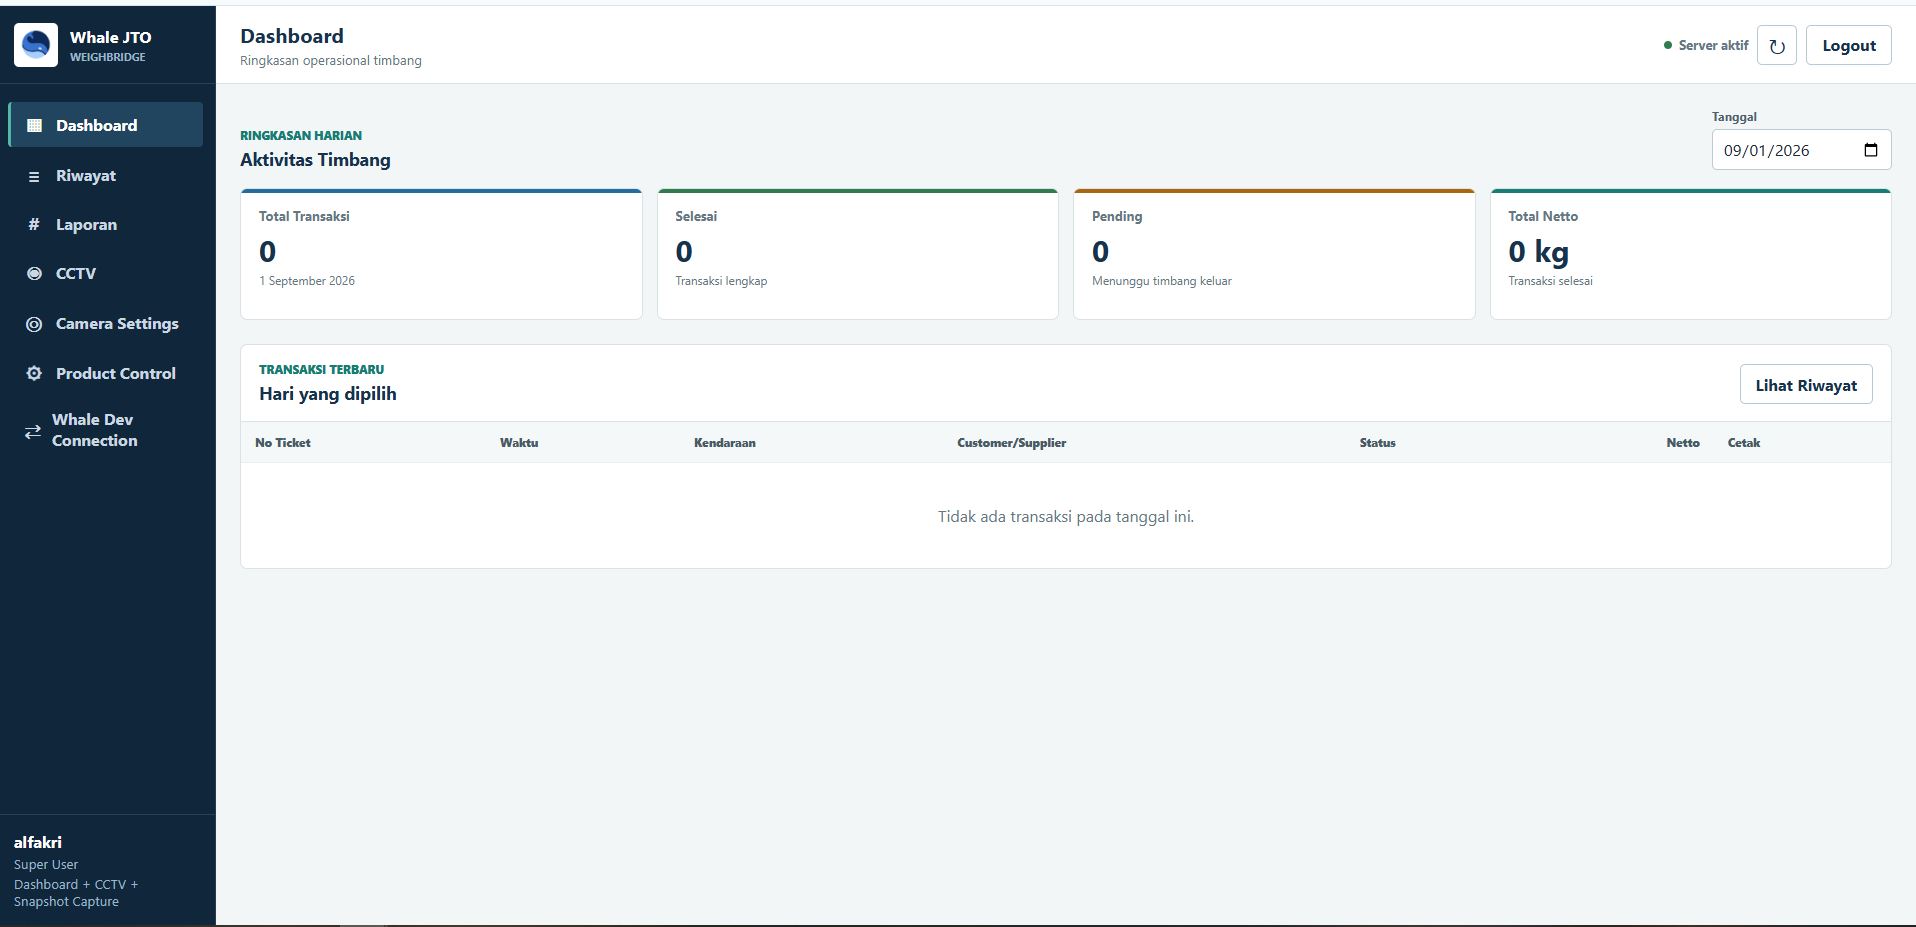
Task: Click the CCTV camera icon
Action: [34, 273]
